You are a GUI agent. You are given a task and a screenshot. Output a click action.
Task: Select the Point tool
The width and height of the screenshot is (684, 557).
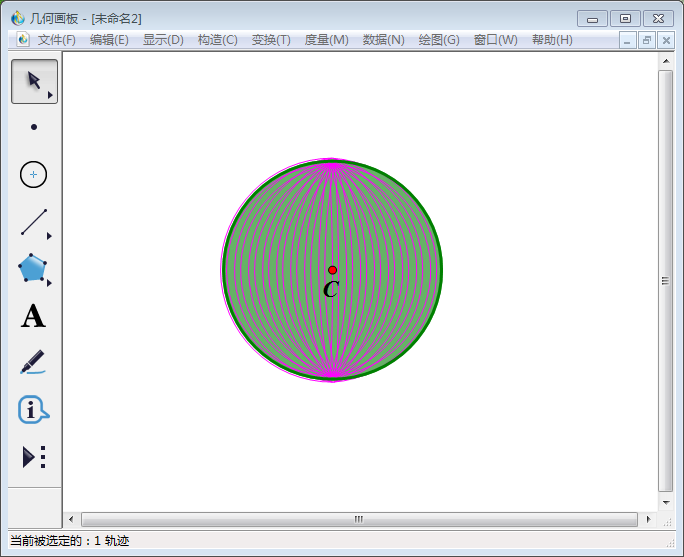point(34,127)
